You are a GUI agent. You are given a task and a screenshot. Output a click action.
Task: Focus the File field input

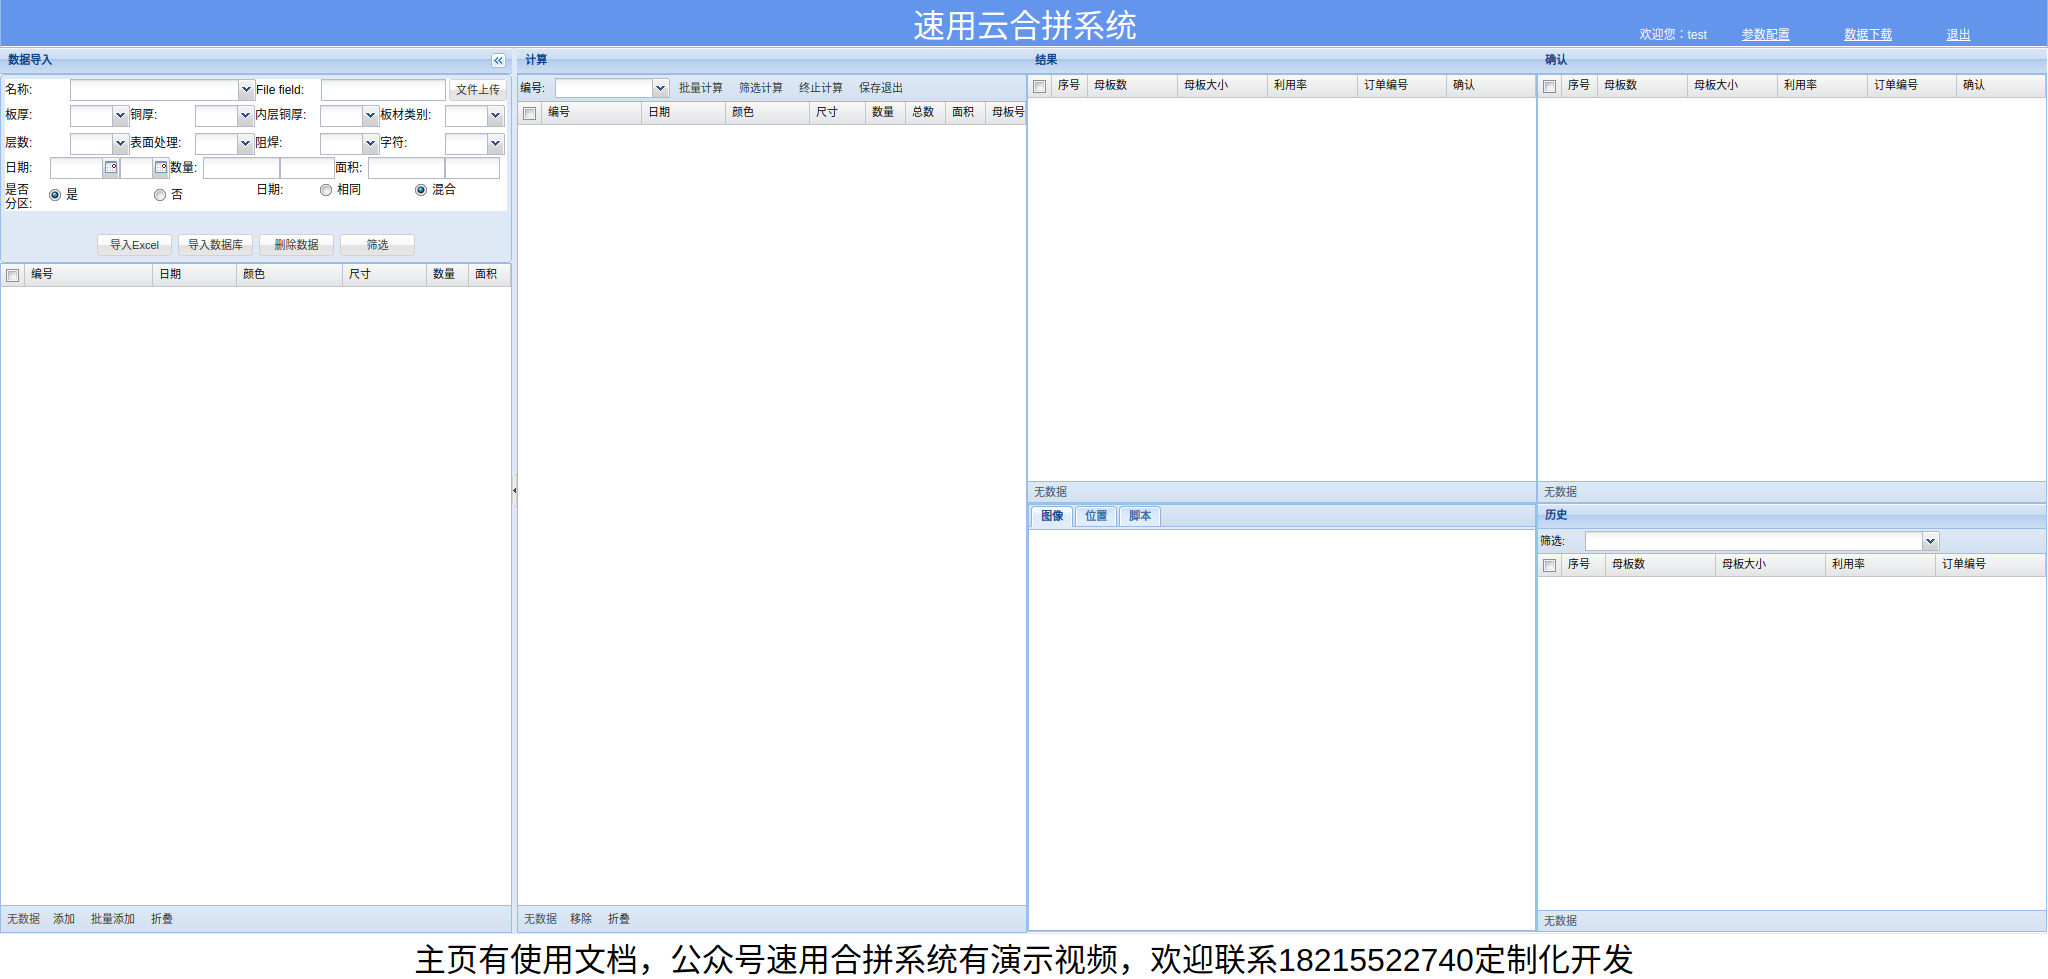[383, 90]
